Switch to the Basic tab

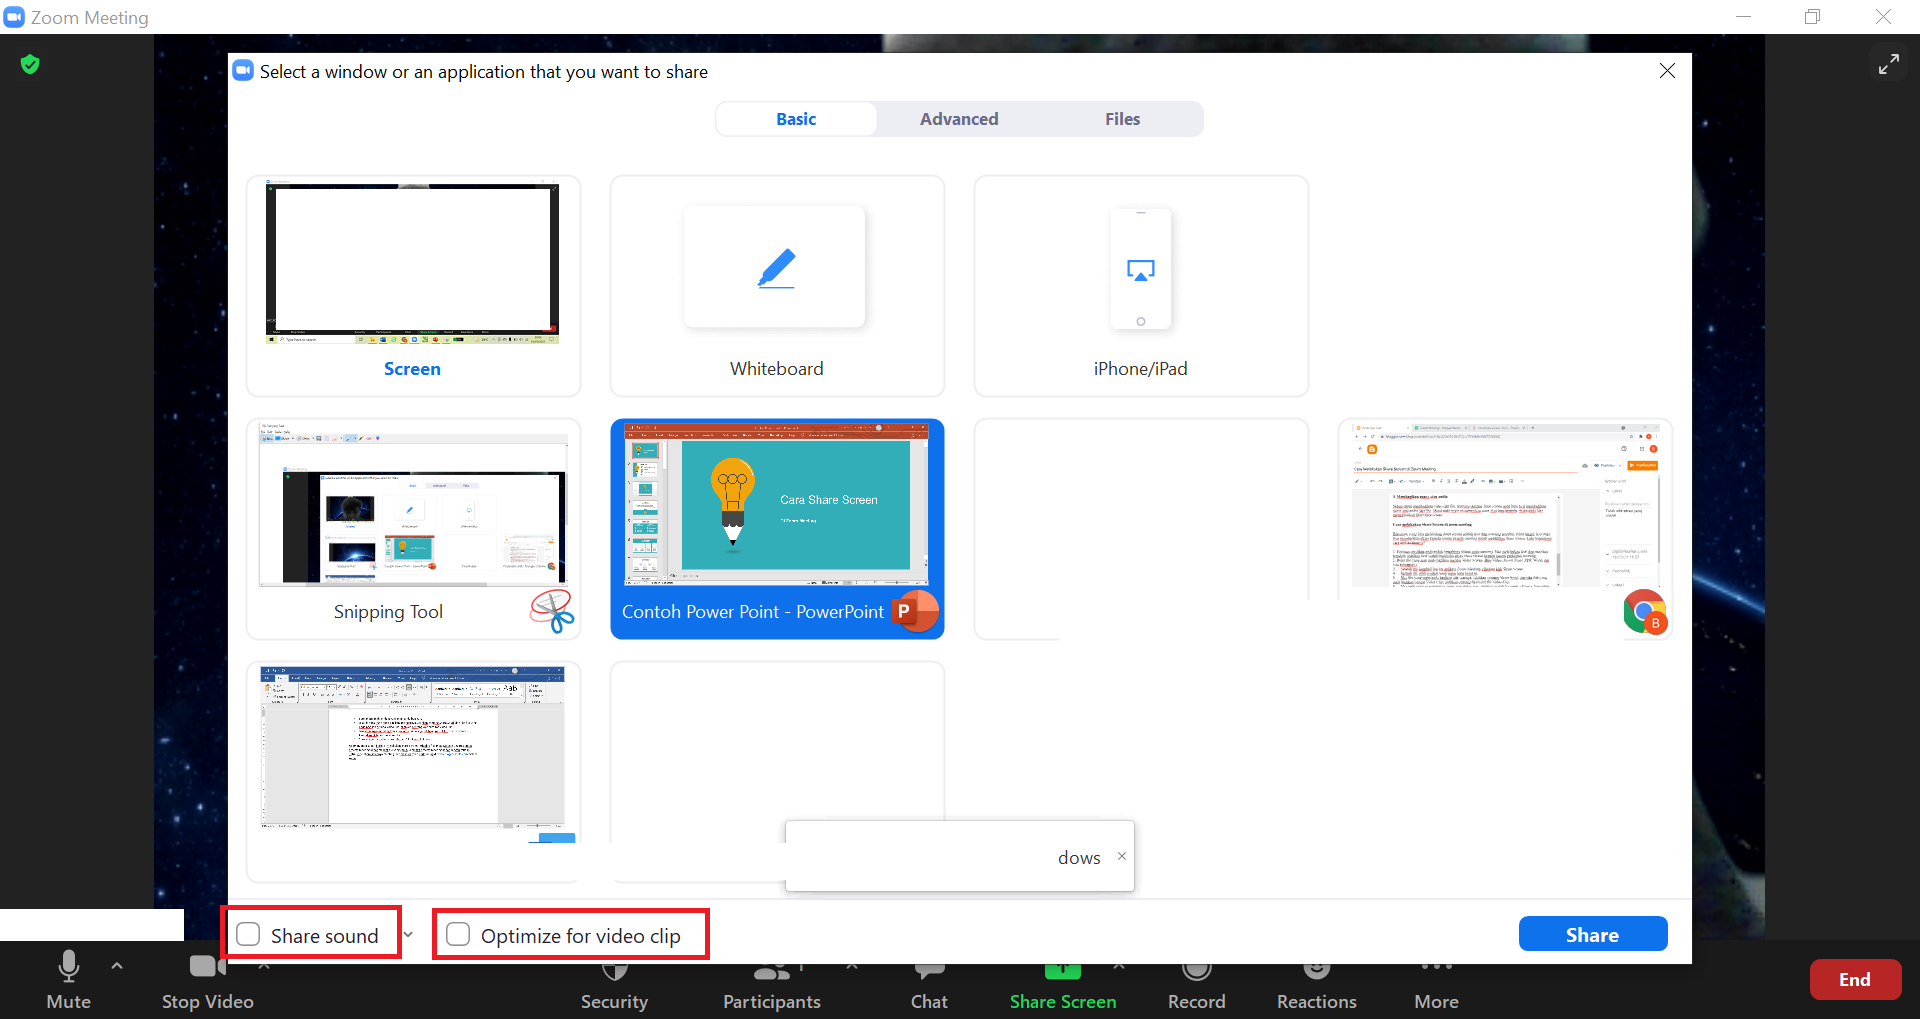click(796, 119)
